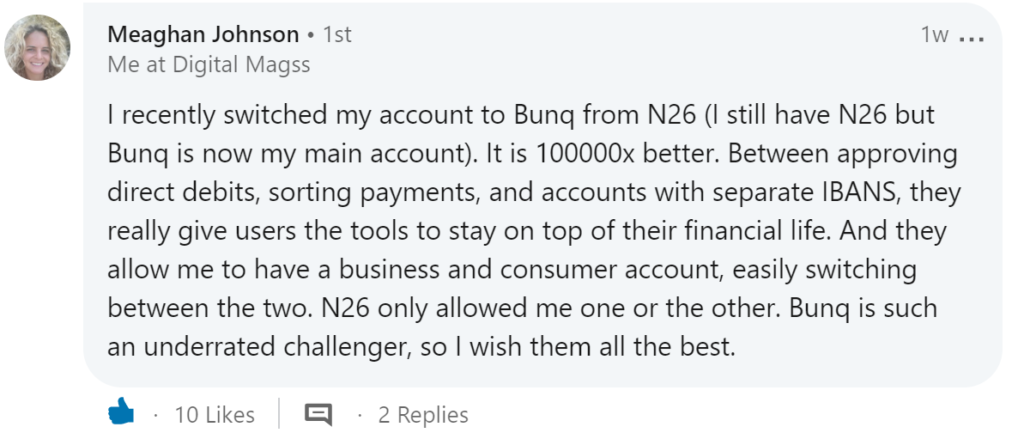Expand the 2 Replies thread

pyautogui.click(x=423, y=414)
